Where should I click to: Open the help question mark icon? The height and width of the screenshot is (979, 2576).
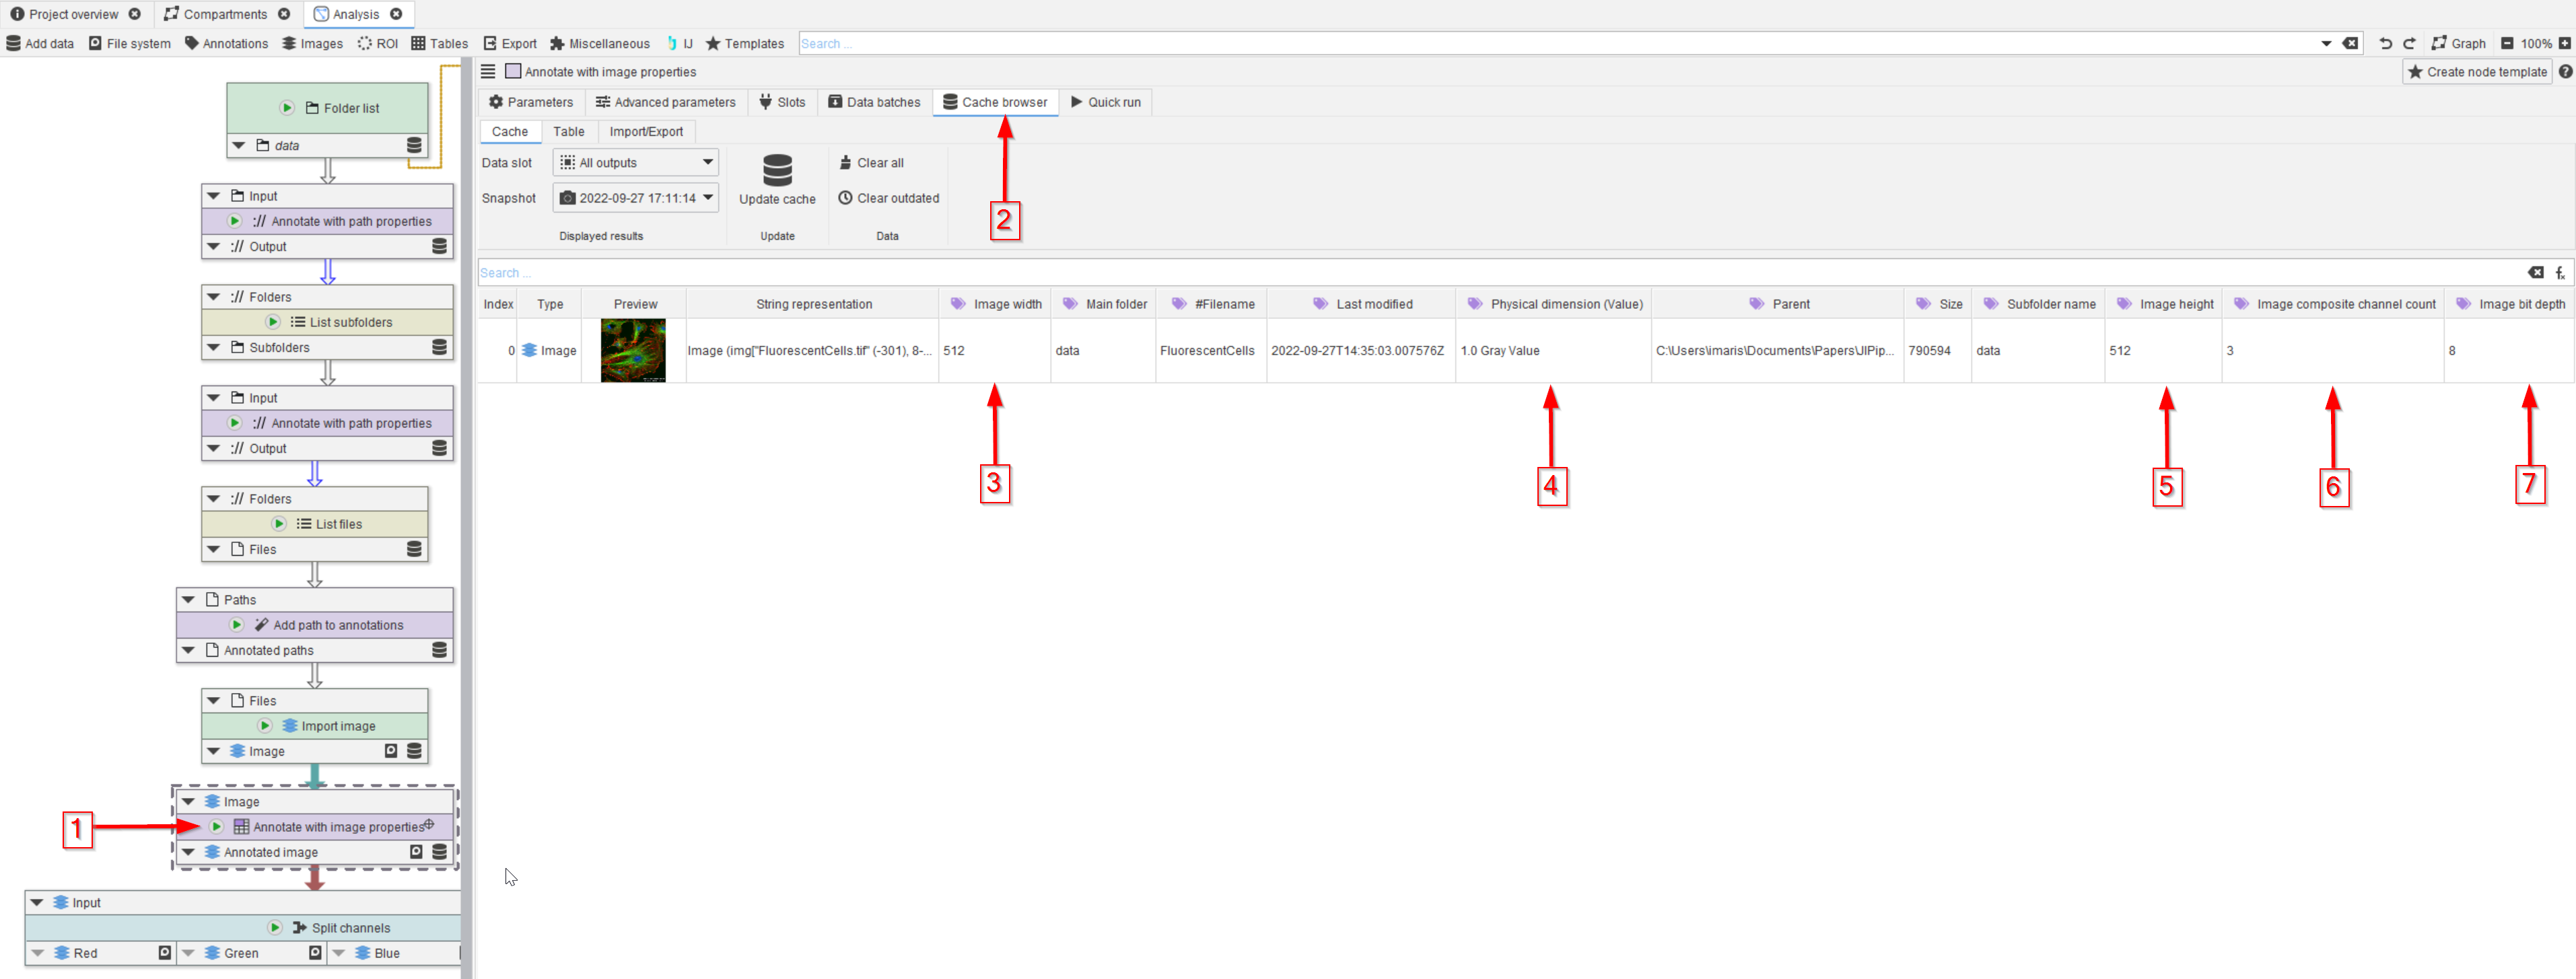click(2565, 72)
